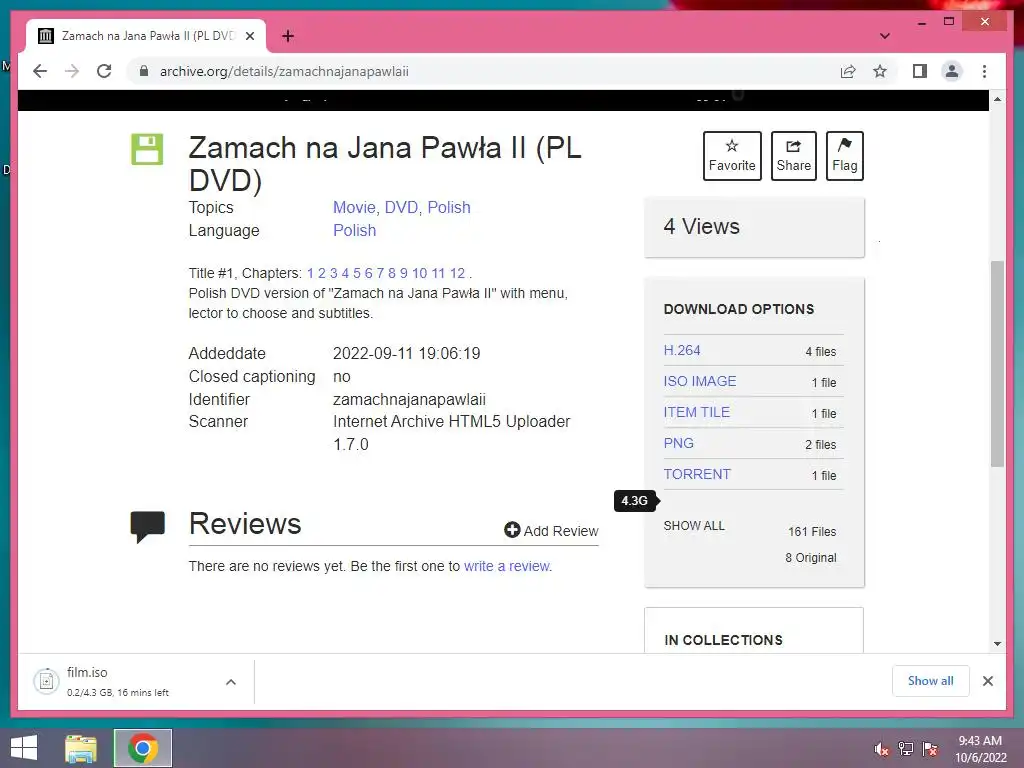Click the Add Review plus icon
This screenshot has height=768, width=1024.
(x=512, y=530)
